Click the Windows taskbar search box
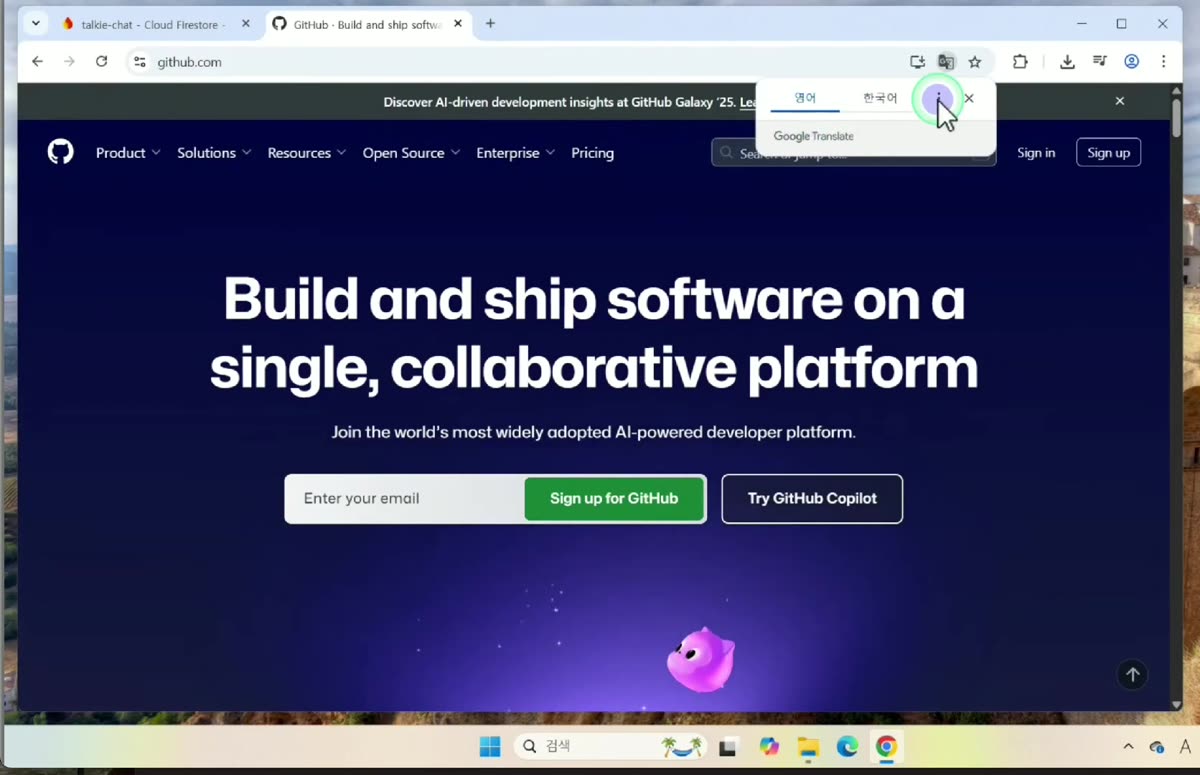Screen dimensions: 1200x775 pyautogui.click(x=611, y=747)
